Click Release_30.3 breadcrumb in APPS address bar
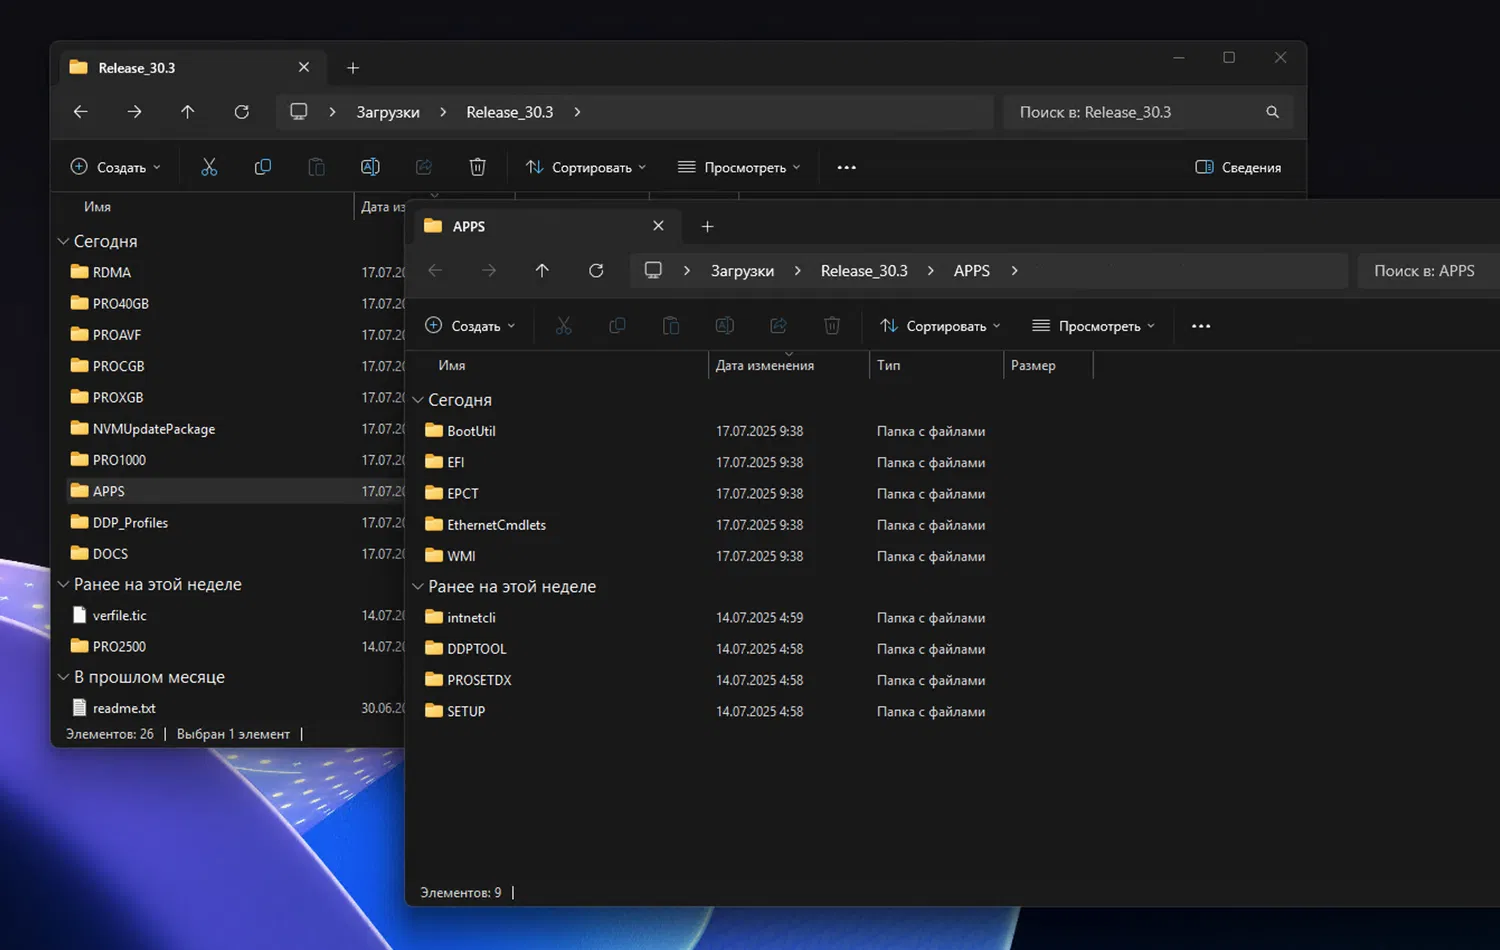Viewport: 1500px width, 950px height. pos(864,271)
